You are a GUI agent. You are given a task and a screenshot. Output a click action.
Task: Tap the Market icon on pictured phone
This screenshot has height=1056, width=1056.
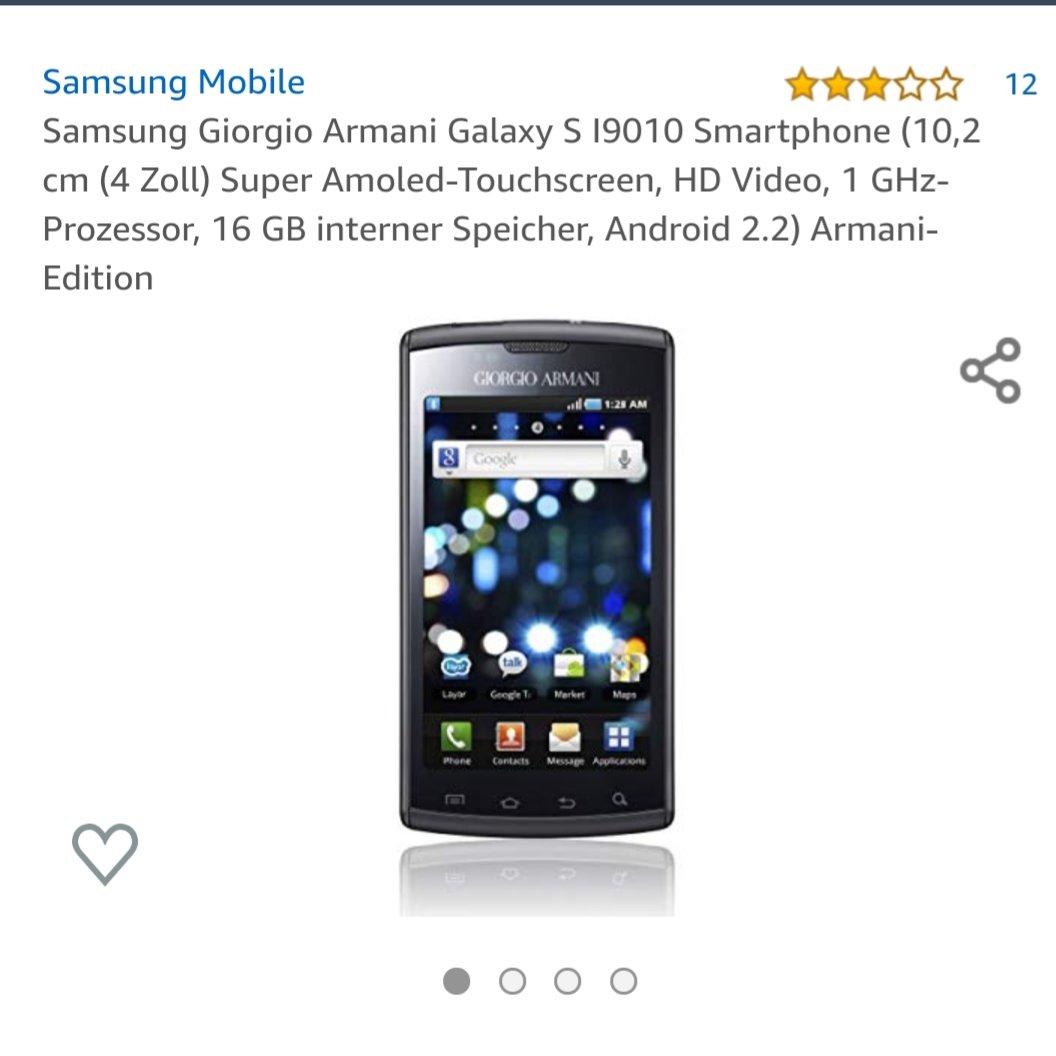(x=569, y=675)
